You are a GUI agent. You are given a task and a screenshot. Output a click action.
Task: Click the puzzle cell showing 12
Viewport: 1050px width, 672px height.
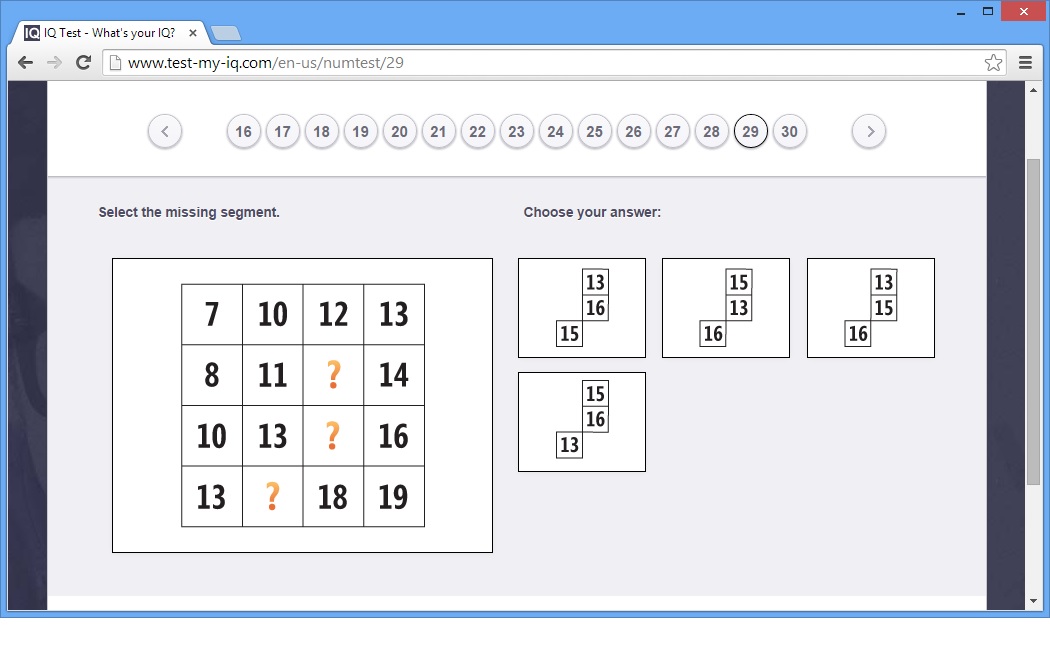point(333,315)
